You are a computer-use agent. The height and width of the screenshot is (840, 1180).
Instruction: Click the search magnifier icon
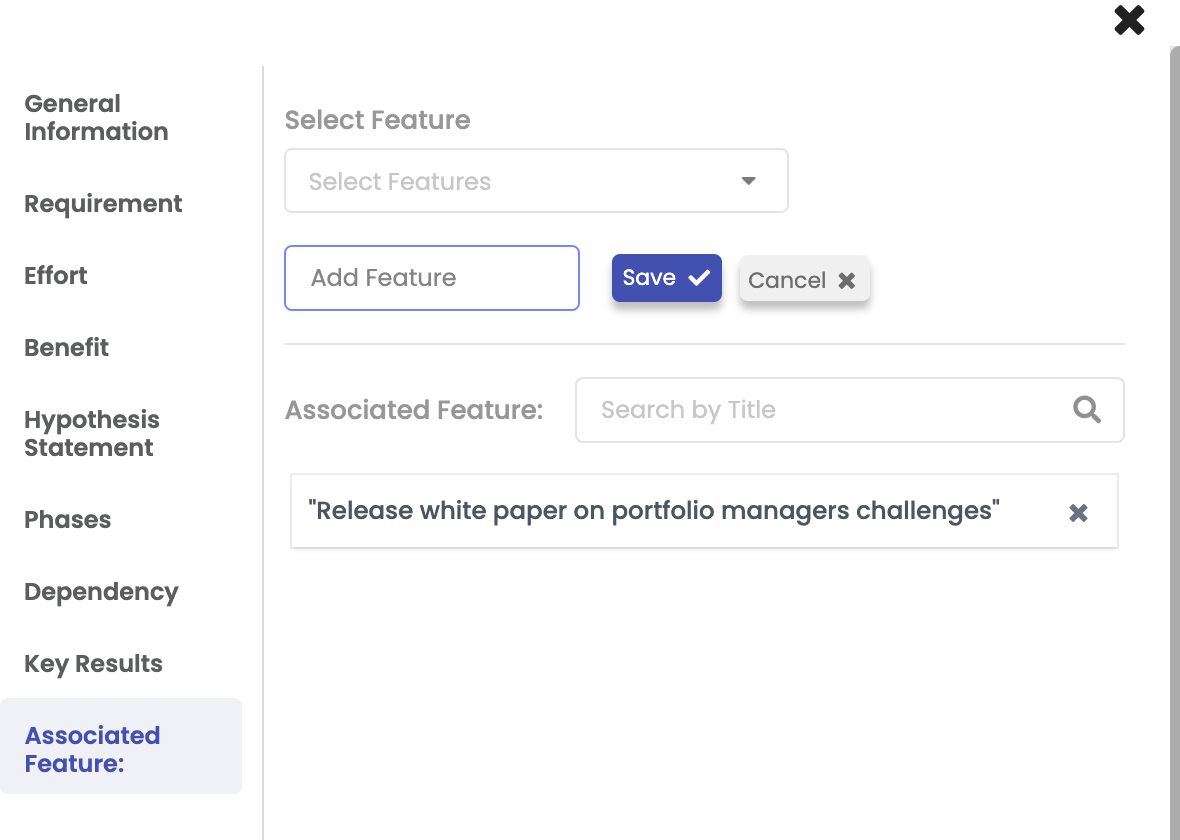pyautogui.click(x=1087, y=410)
